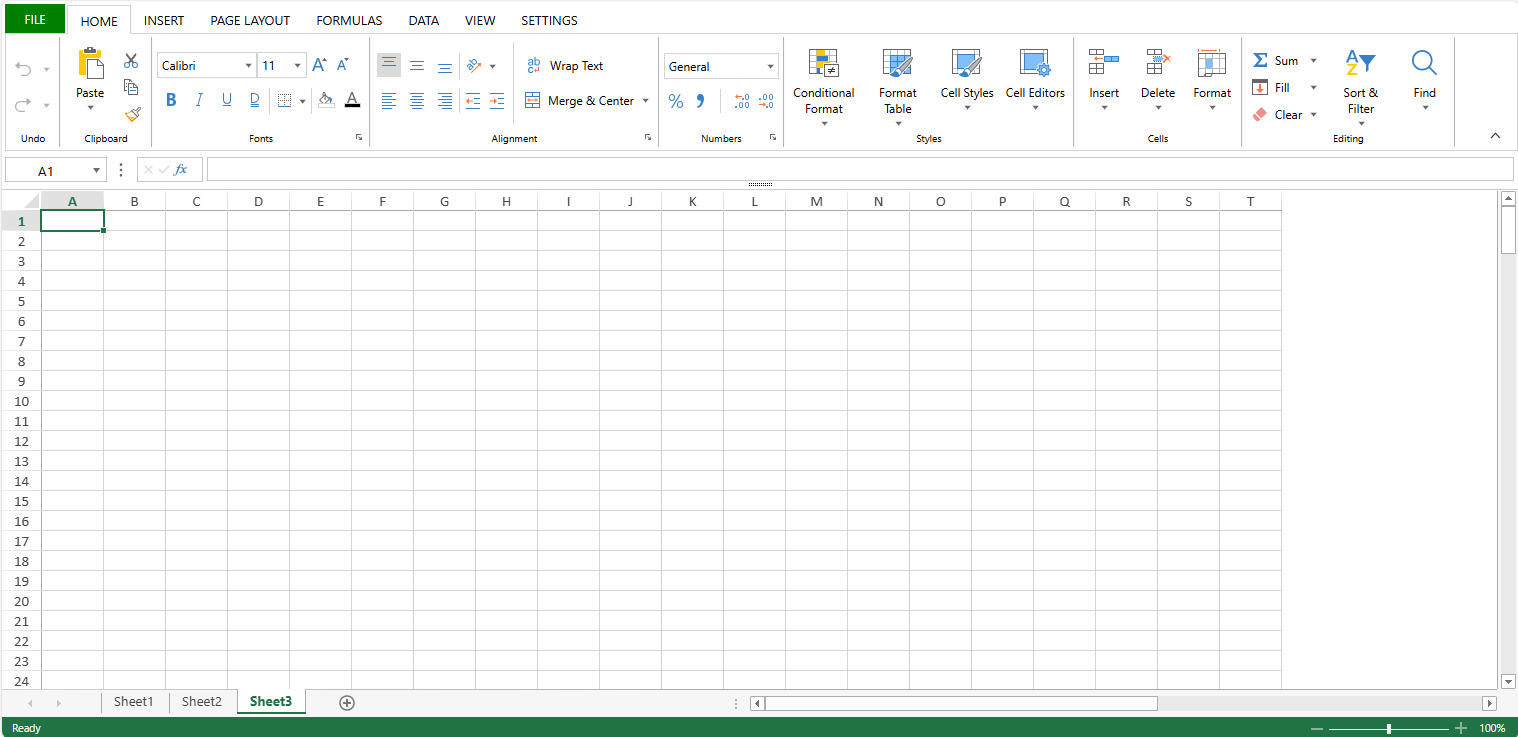Click the Find magnifier icon
The image size is (1518, 737).
[x=1424, y=63]
